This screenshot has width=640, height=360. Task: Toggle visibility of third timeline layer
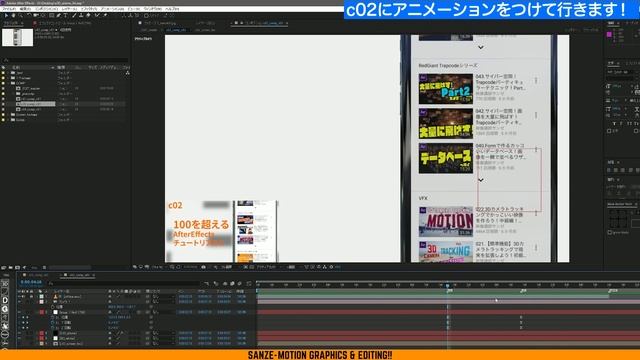click(19, 312)
